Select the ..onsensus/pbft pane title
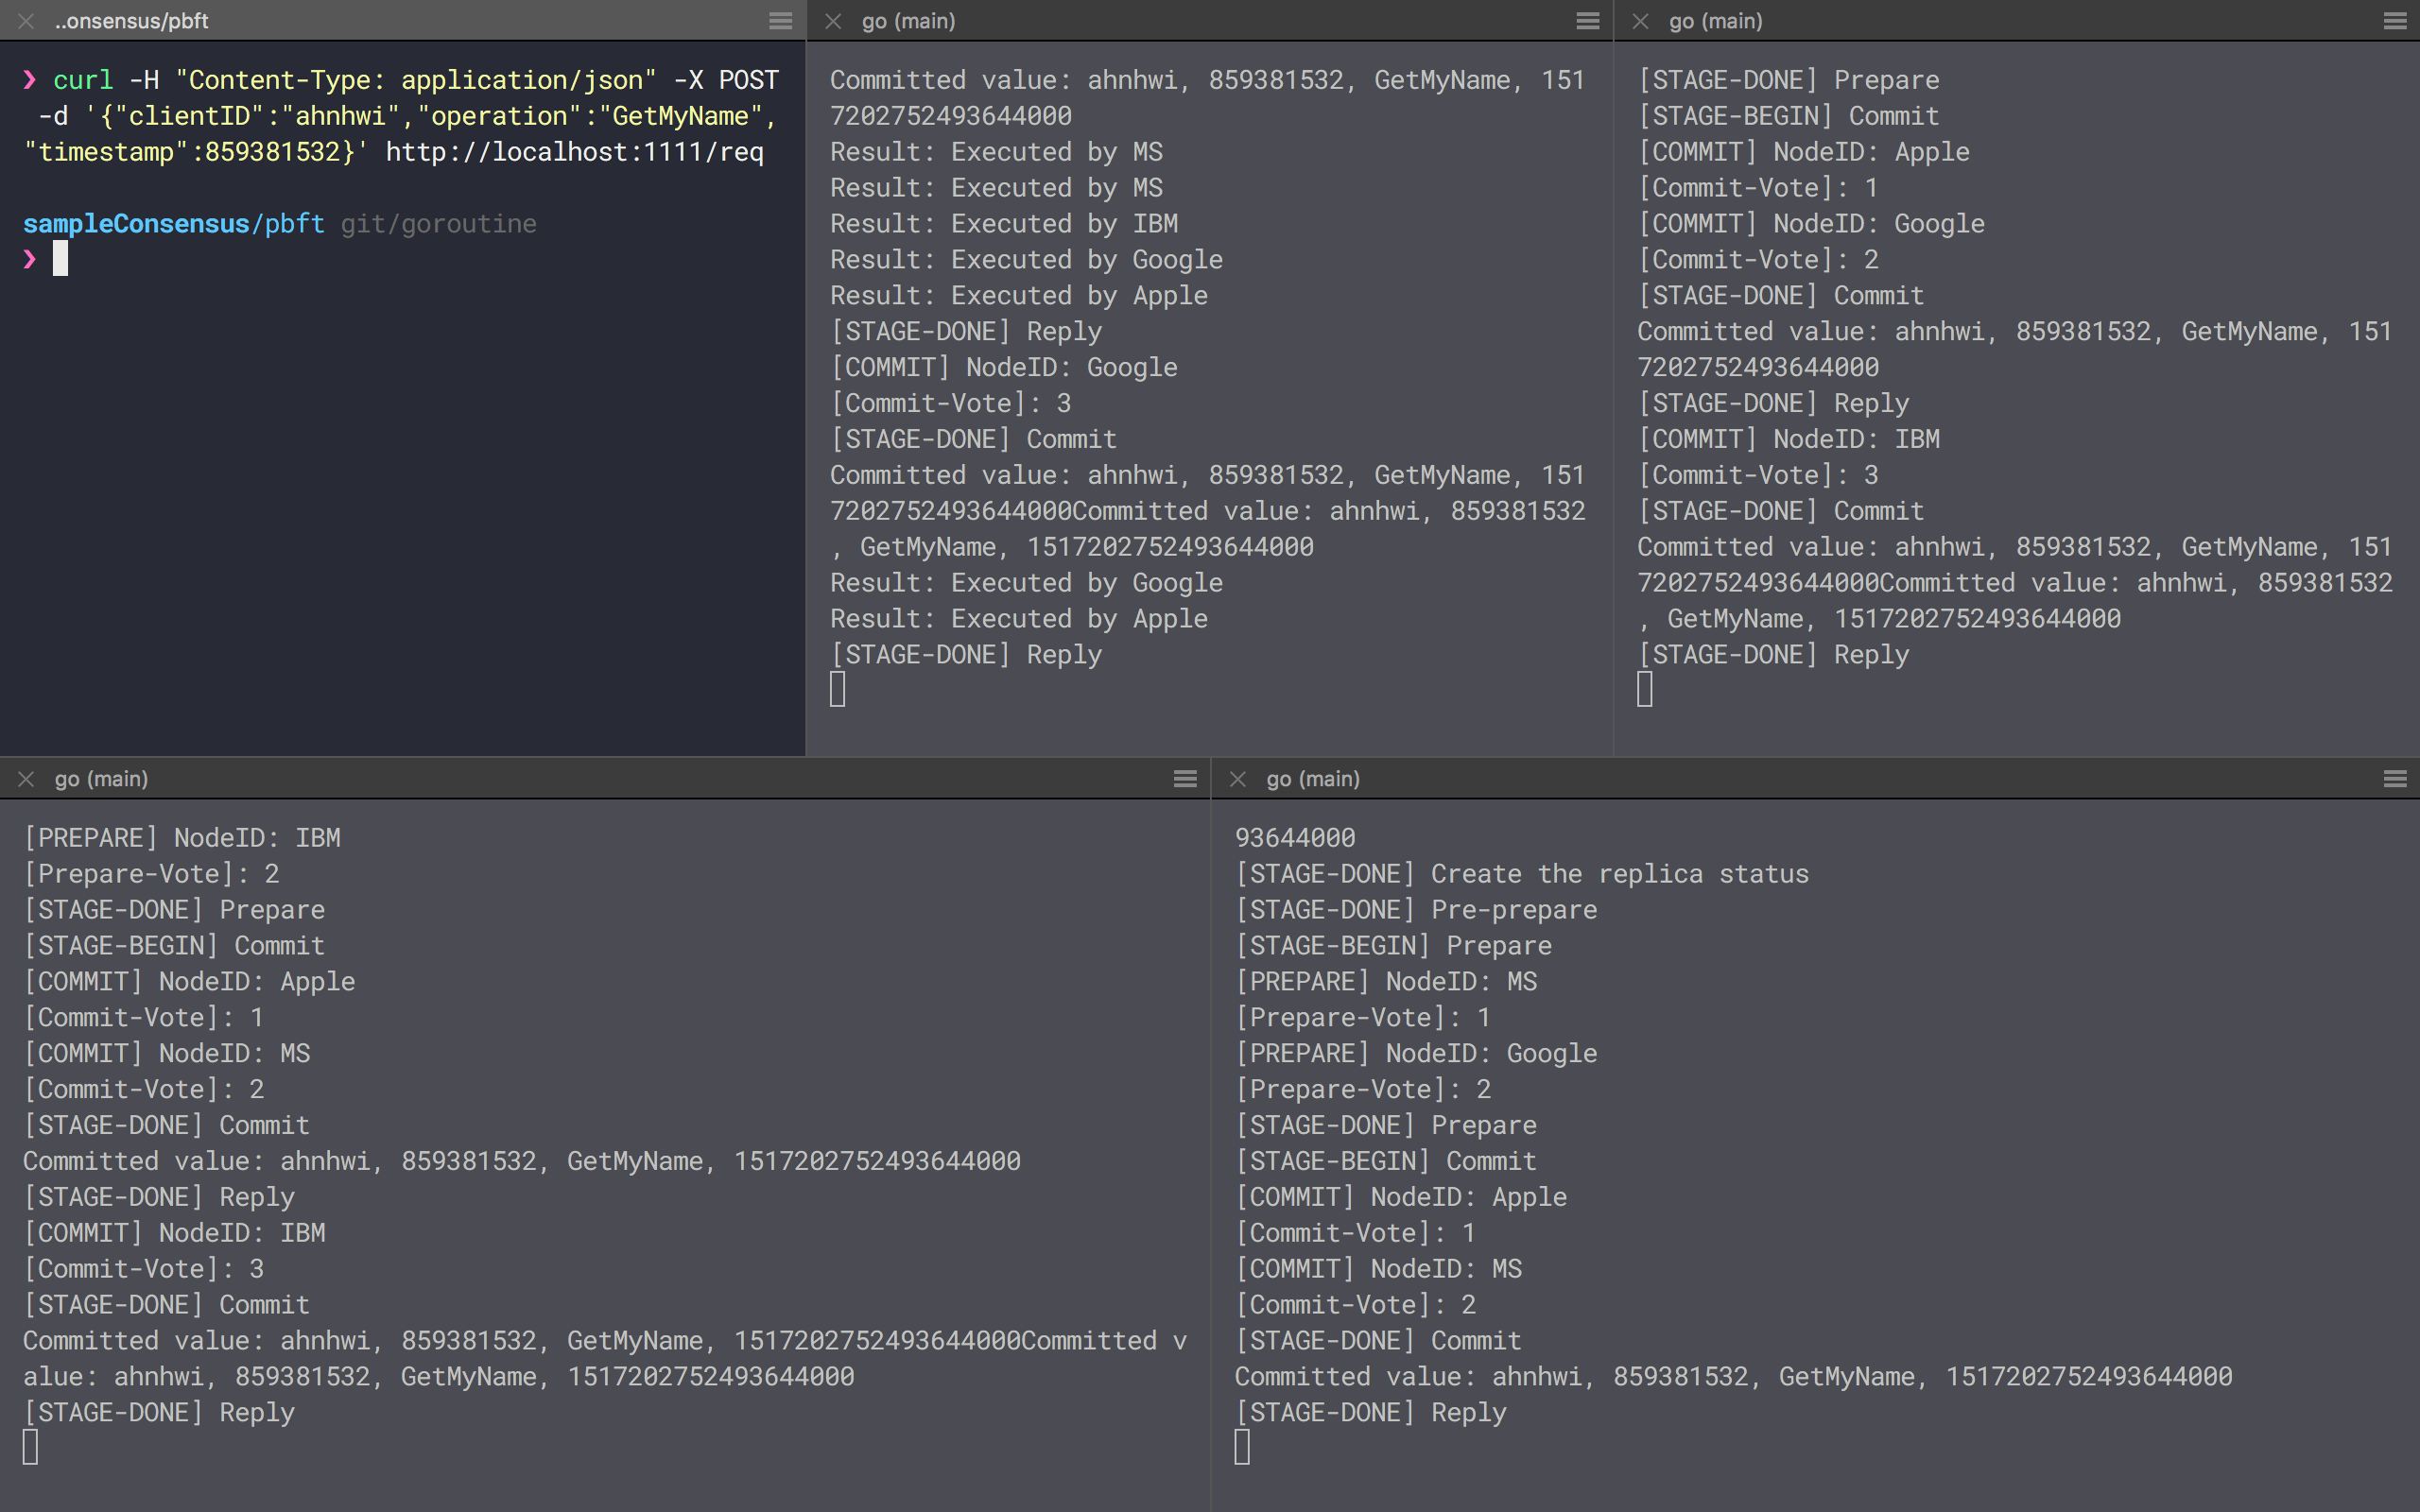2420x1512 pixels. pos(131,21)
